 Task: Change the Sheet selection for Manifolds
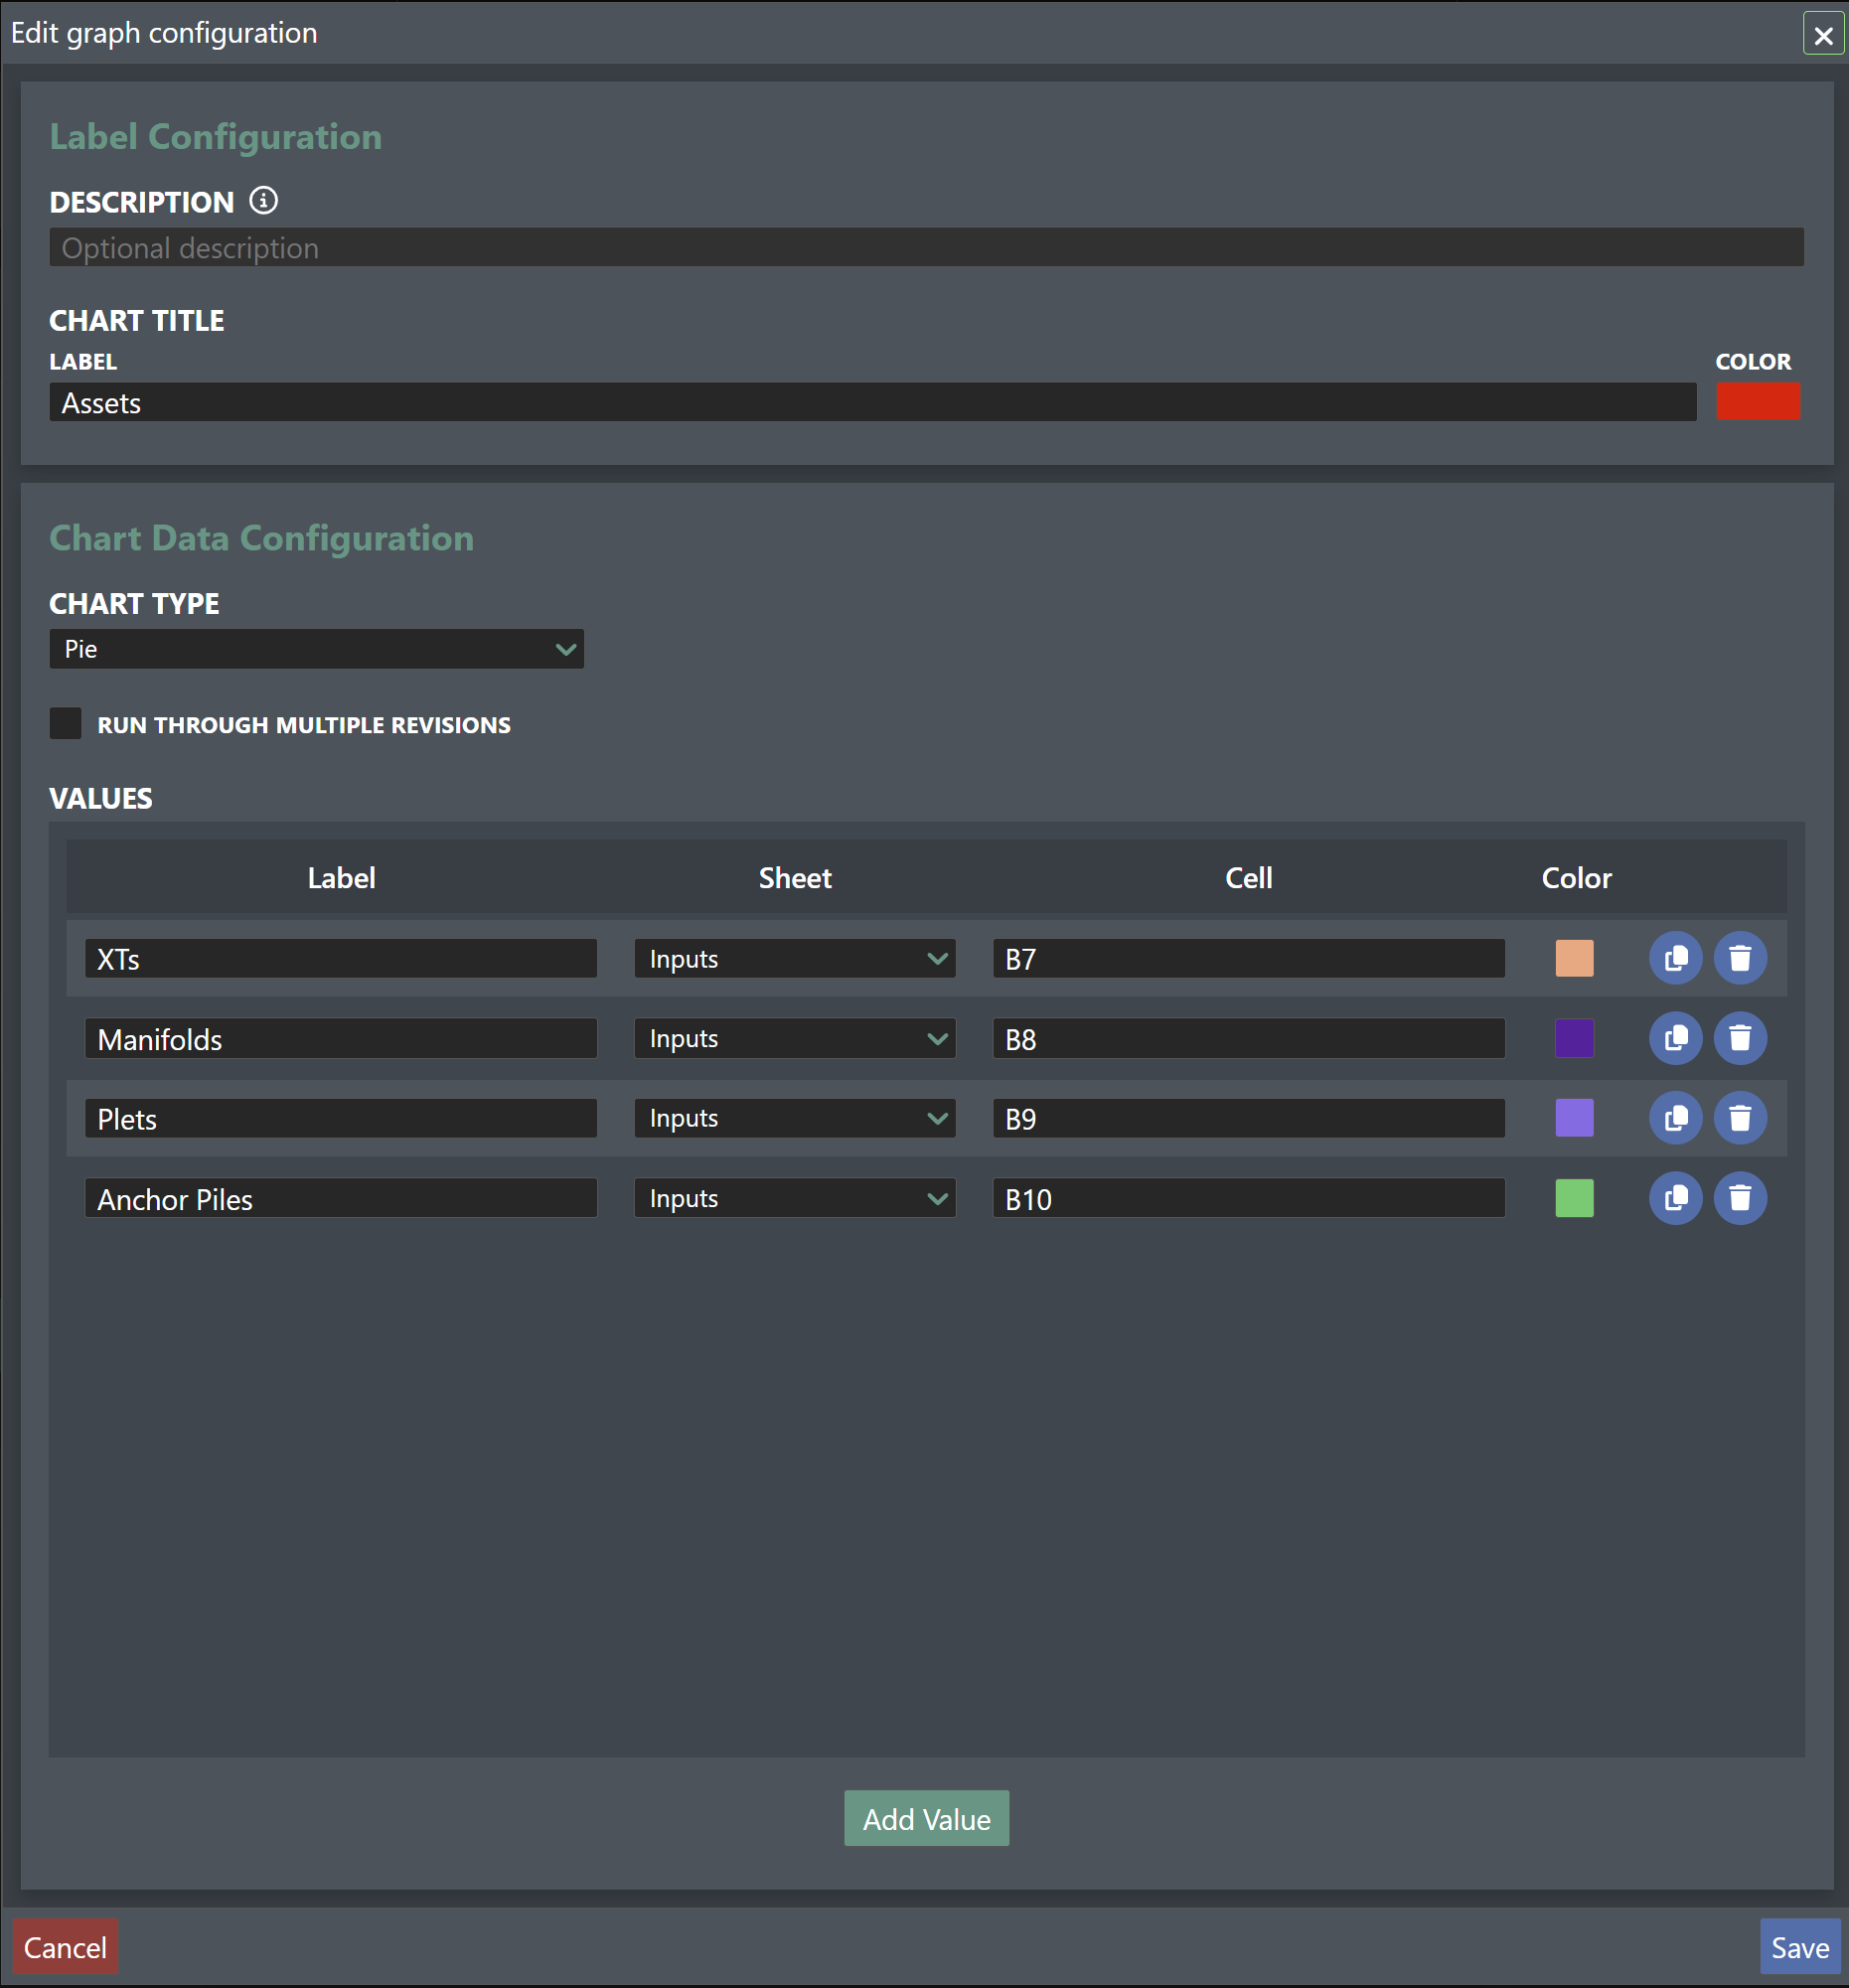(x=794, y=1038)
